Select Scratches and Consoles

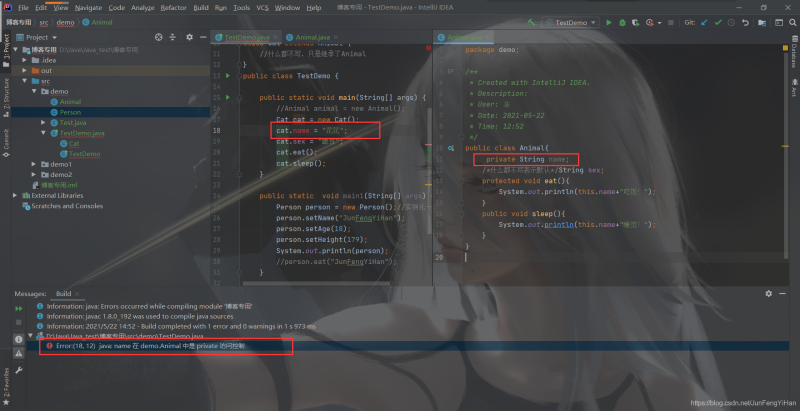[67, 206]
